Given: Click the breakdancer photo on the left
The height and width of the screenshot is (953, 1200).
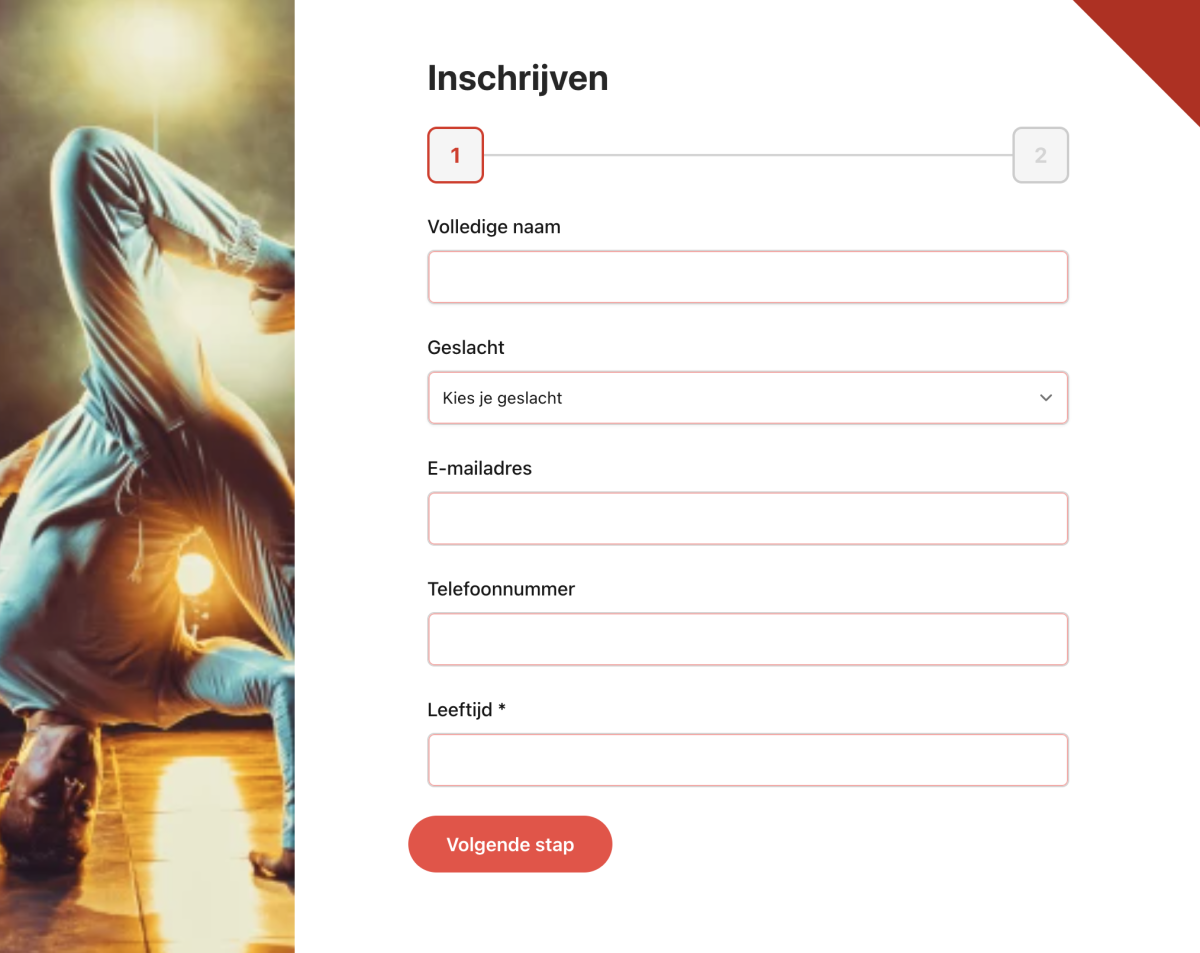Looking at the screenshot, I should click(147, 476).
